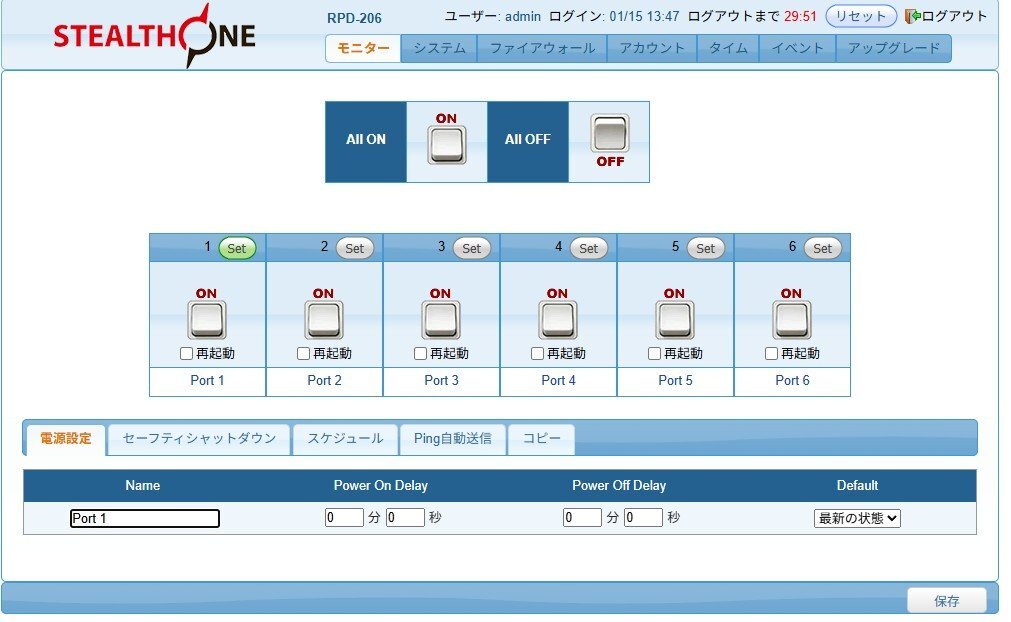Click the Set button for port 2
Viewport: 1011px width, 622px height.
[x=355, y=248]
